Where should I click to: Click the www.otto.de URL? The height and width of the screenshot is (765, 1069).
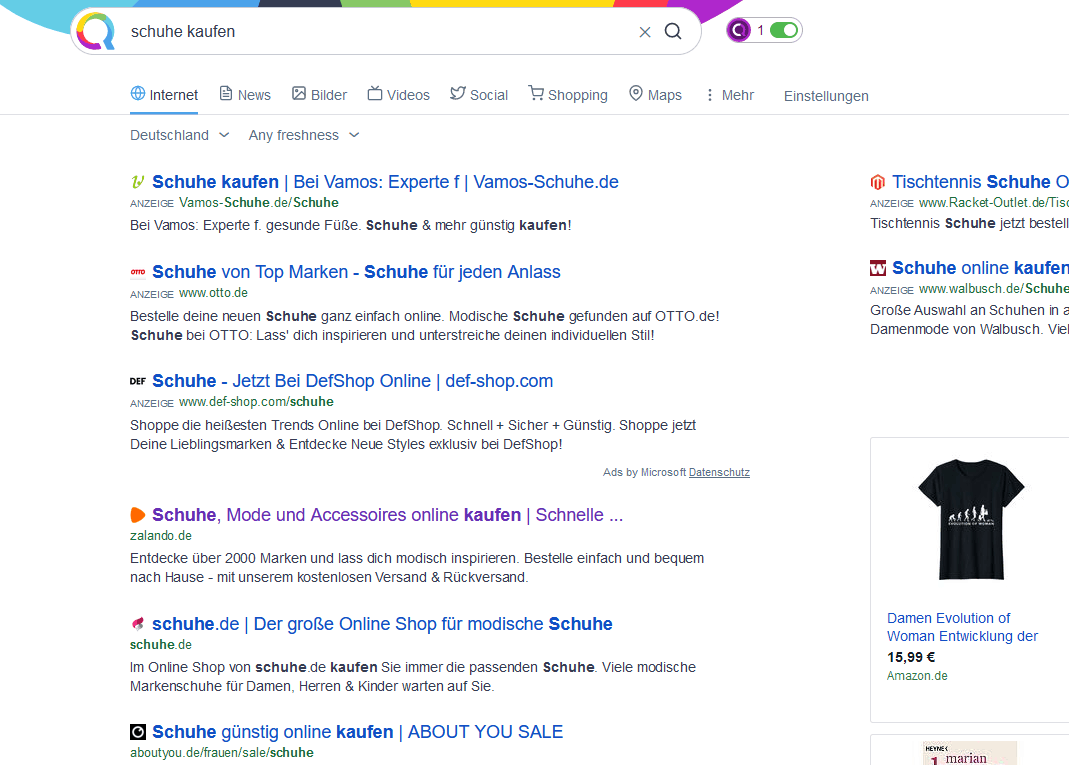point(213,293)
